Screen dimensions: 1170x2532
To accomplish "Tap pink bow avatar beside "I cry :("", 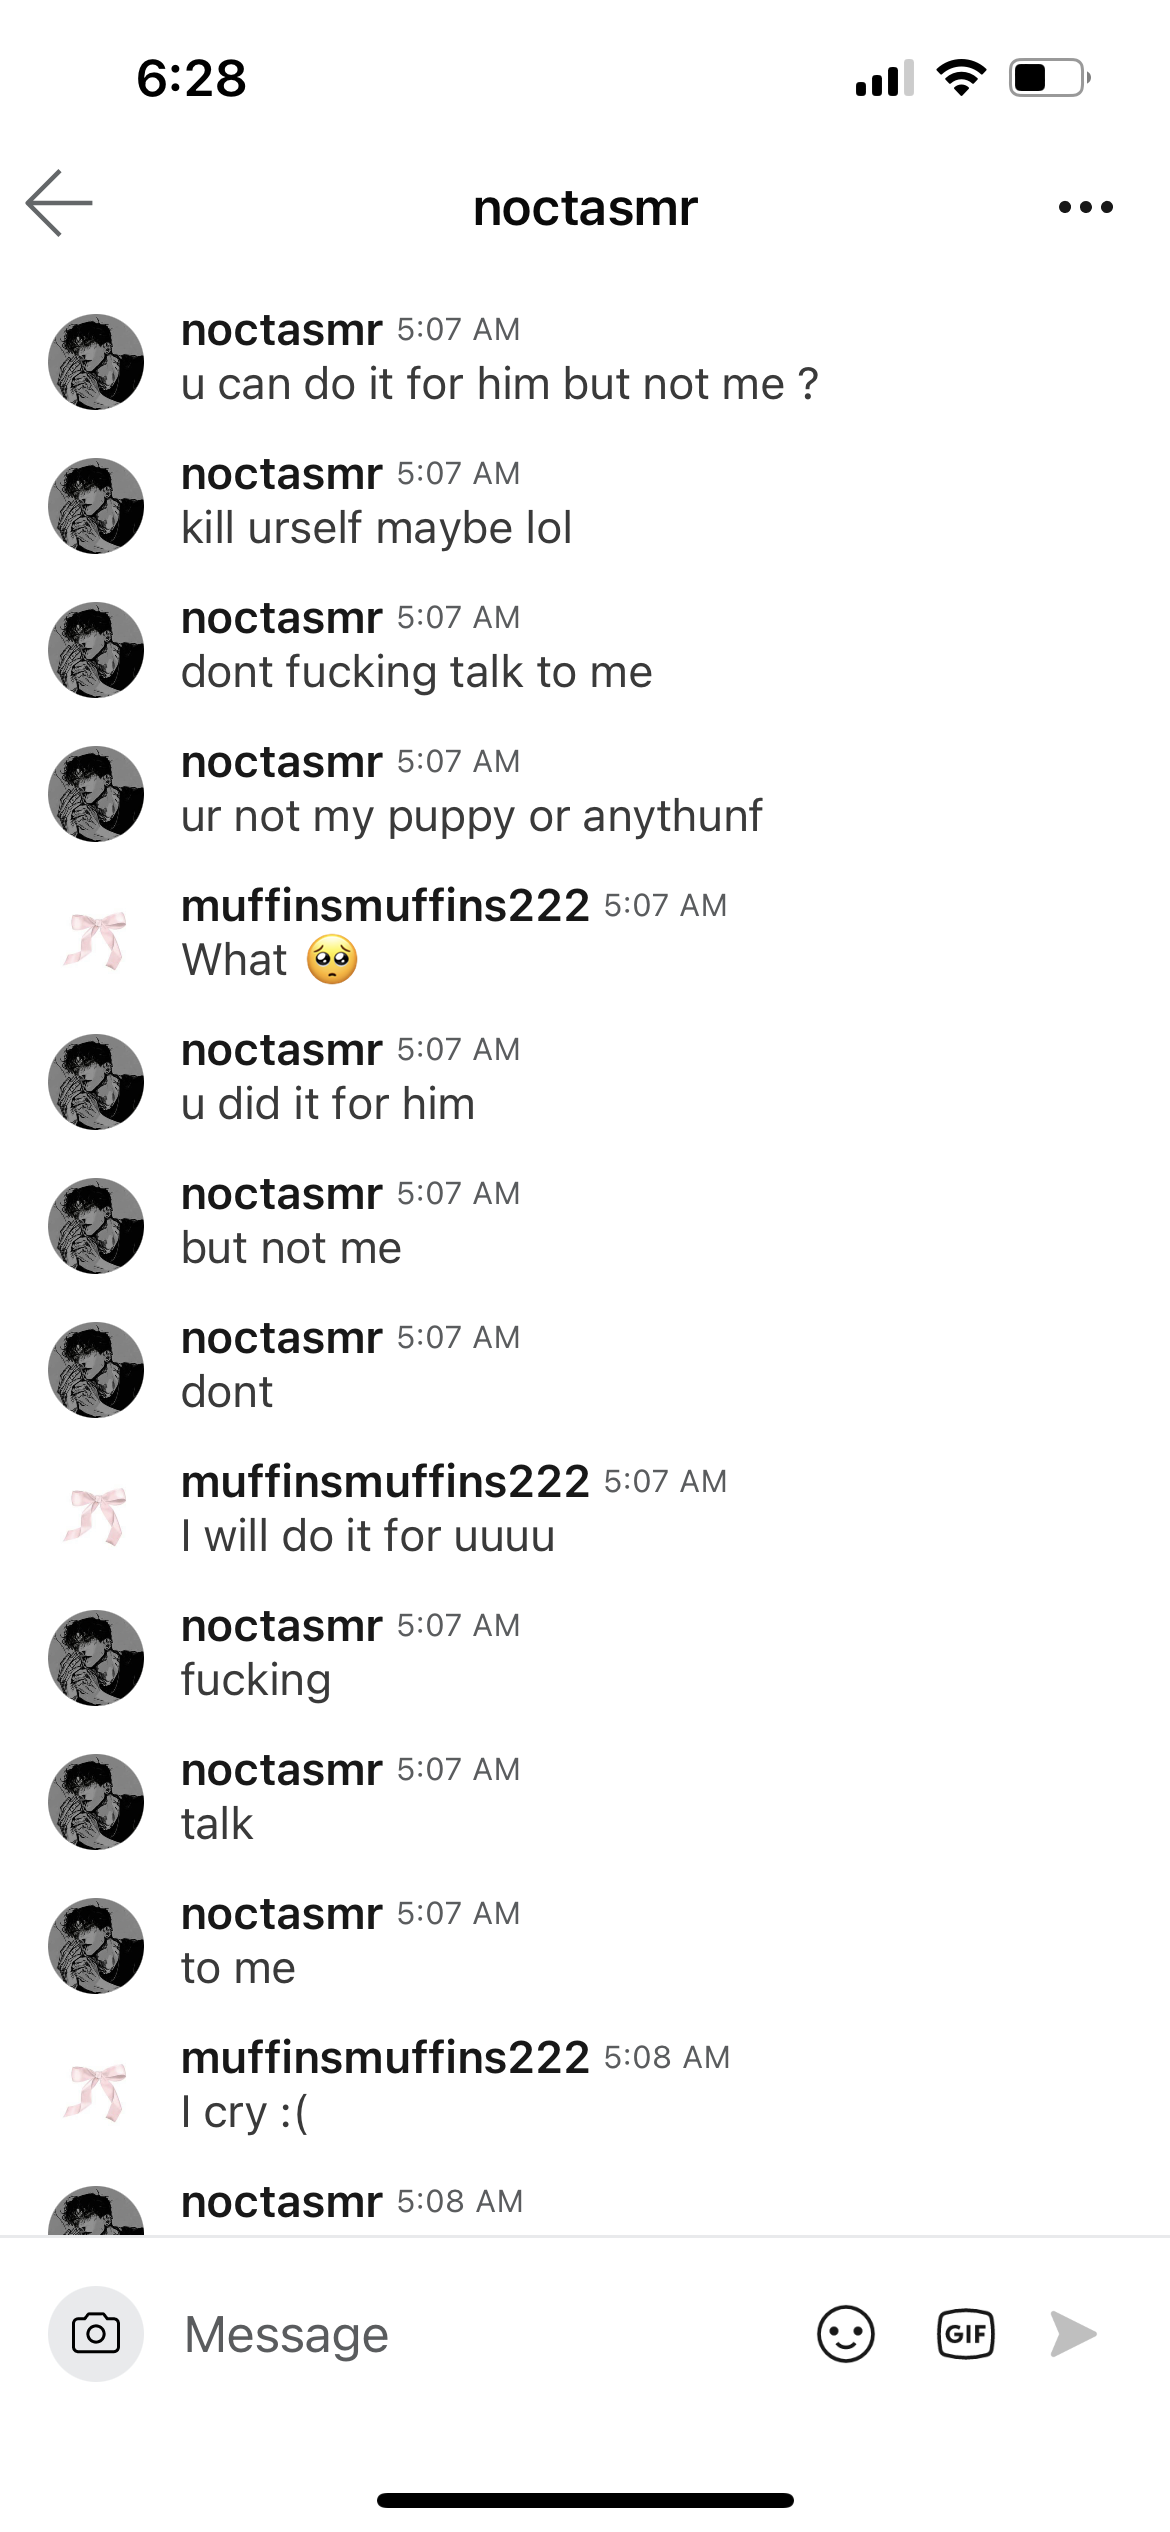I will (96, 2091).
